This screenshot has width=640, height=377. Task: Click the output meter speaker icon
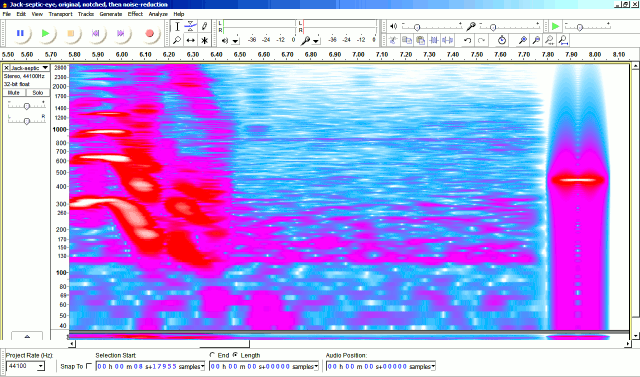[225, 40]
